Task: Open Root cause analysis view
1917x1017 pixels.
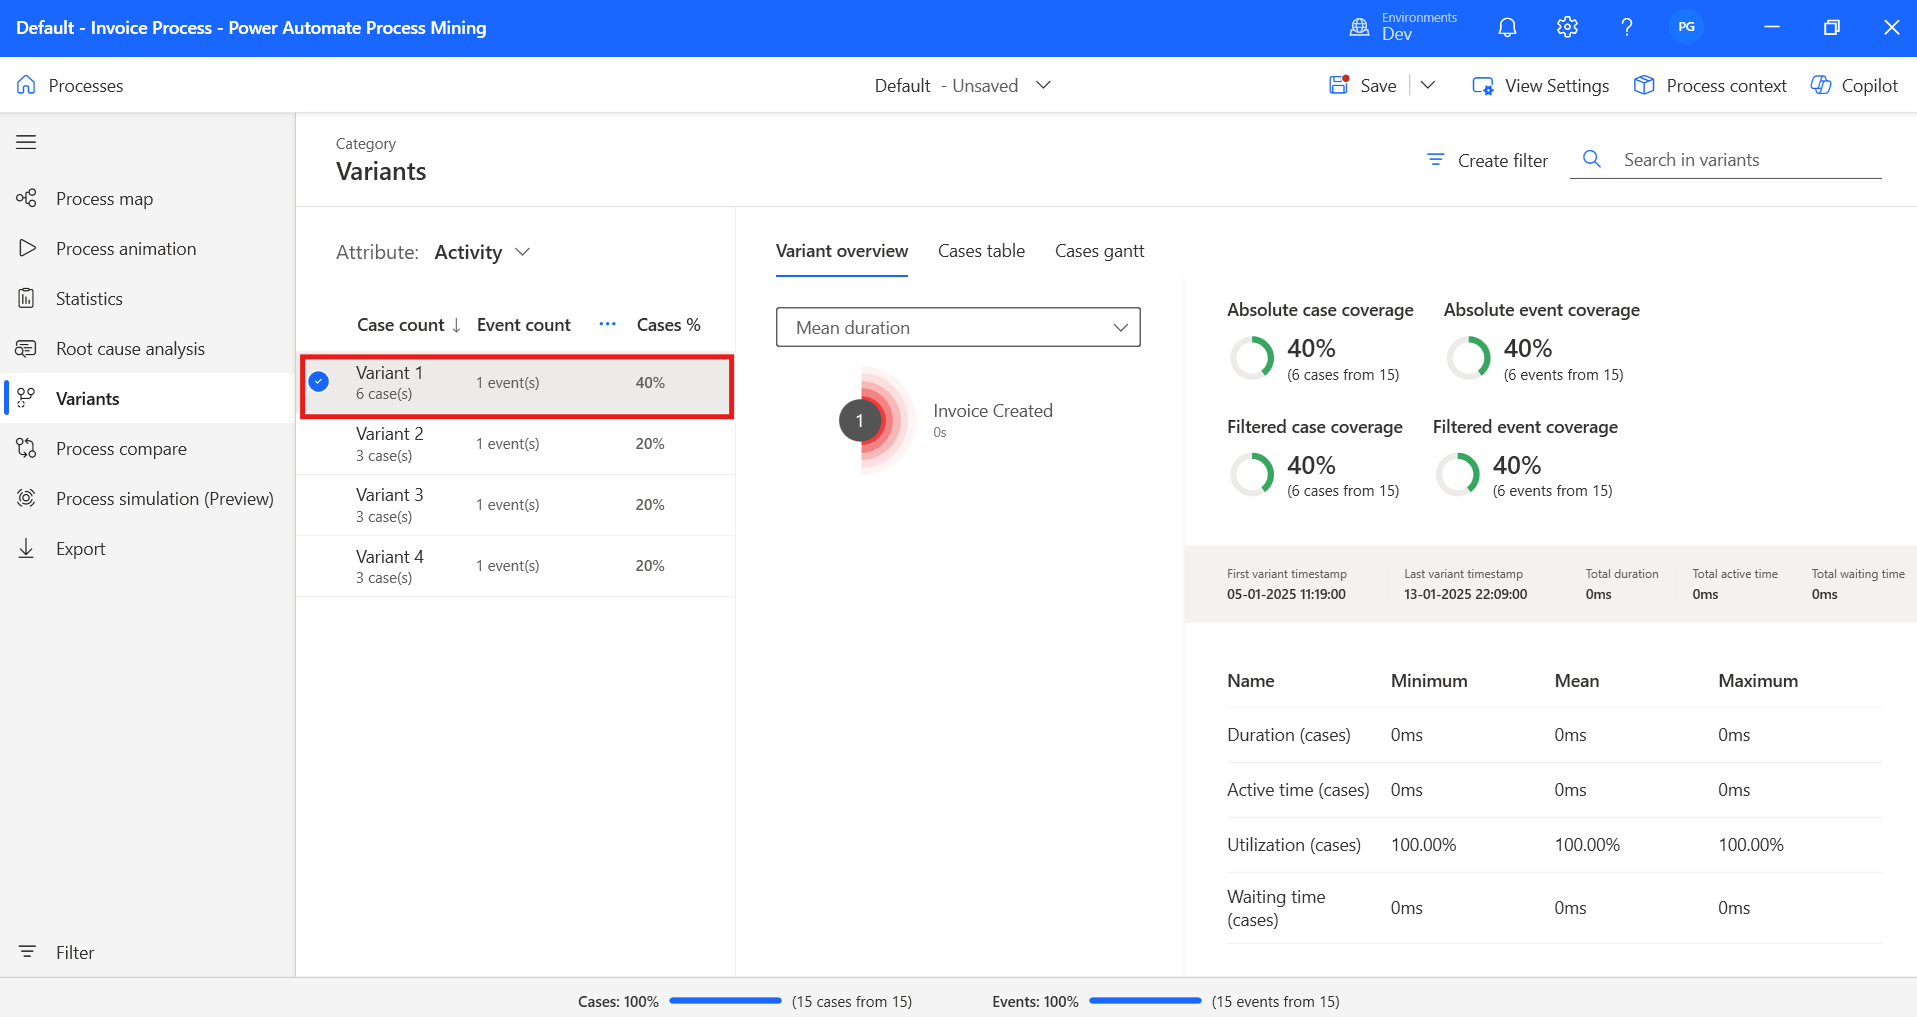Action: (x=130, y=349)
